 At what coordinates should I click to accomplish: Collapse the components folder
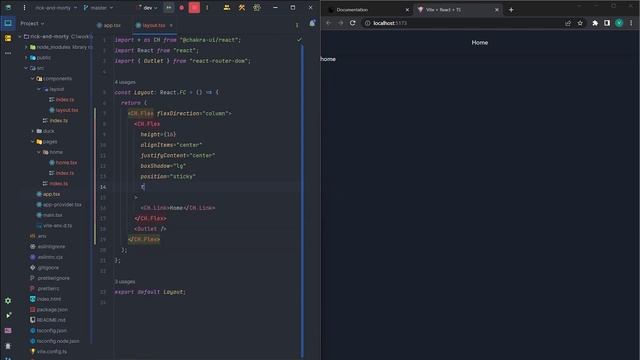pyautogui.click(x=33, y=79)
